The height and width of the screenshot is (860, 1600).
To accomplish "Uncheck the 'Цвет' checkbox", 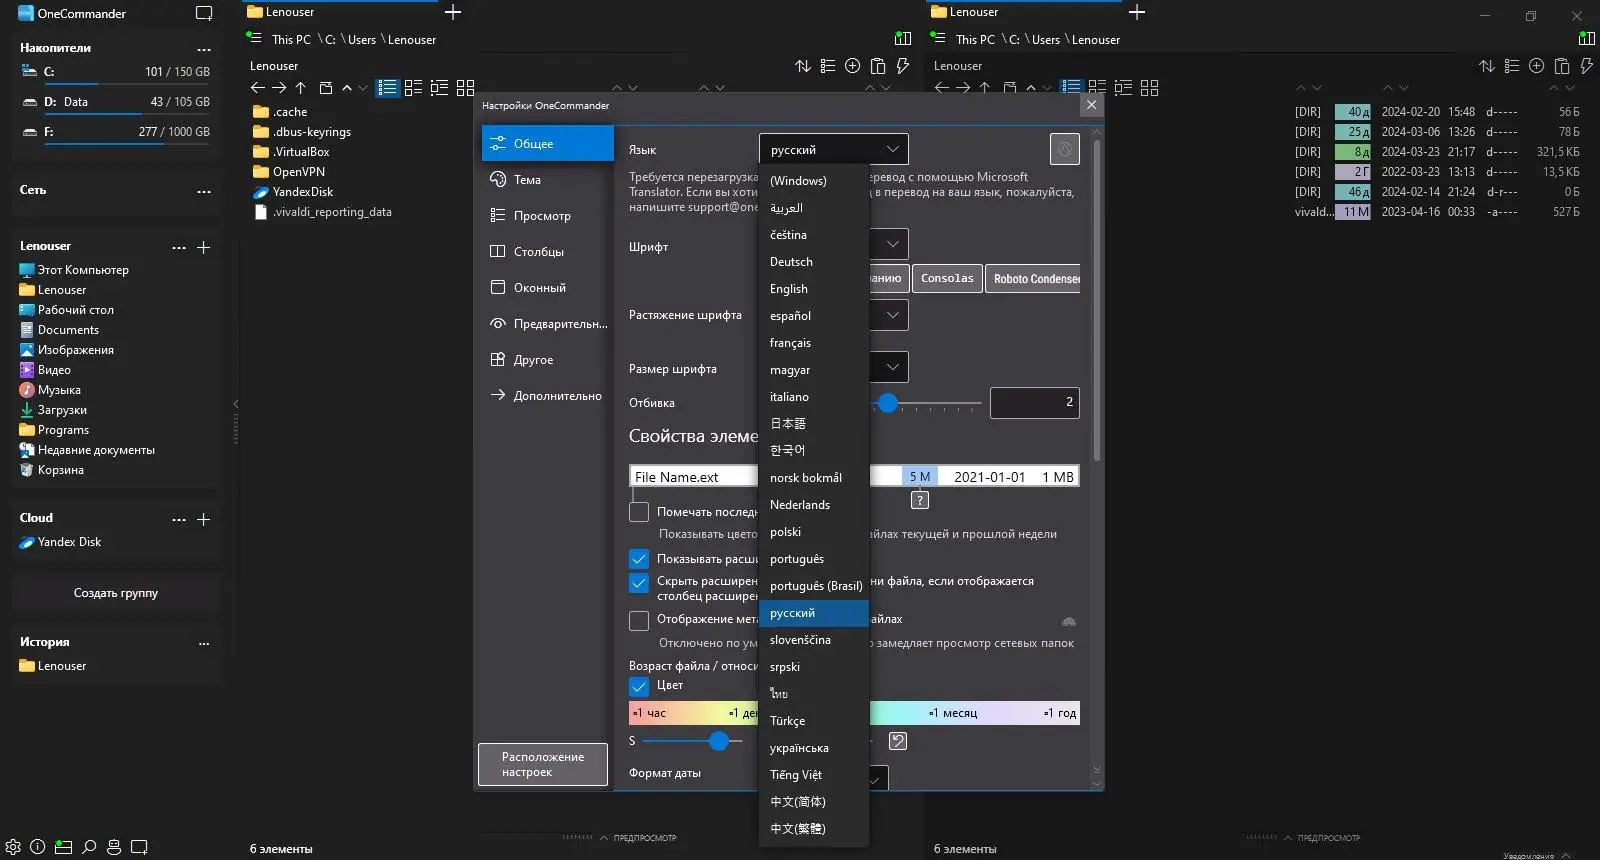I will 639,686.
